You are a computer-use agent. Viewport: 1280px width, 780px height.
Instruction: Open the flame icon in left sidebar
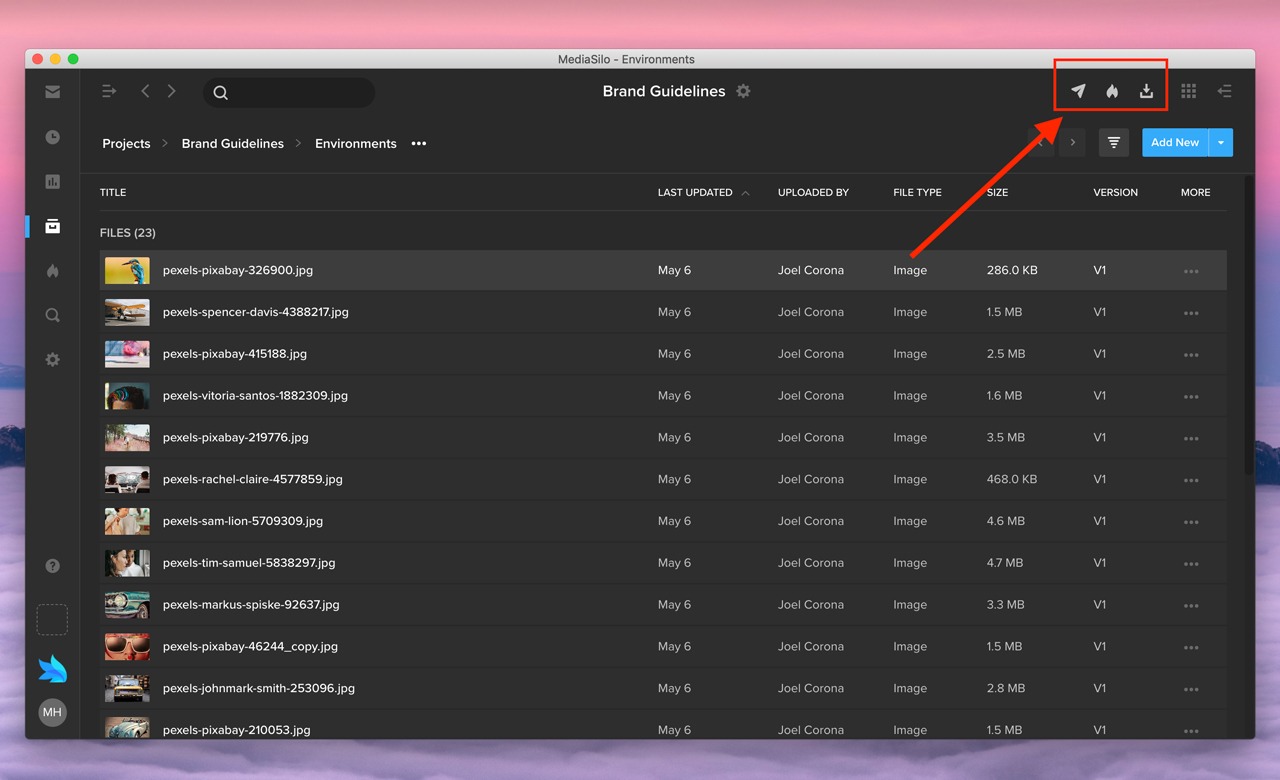click(x=52, y=270)
